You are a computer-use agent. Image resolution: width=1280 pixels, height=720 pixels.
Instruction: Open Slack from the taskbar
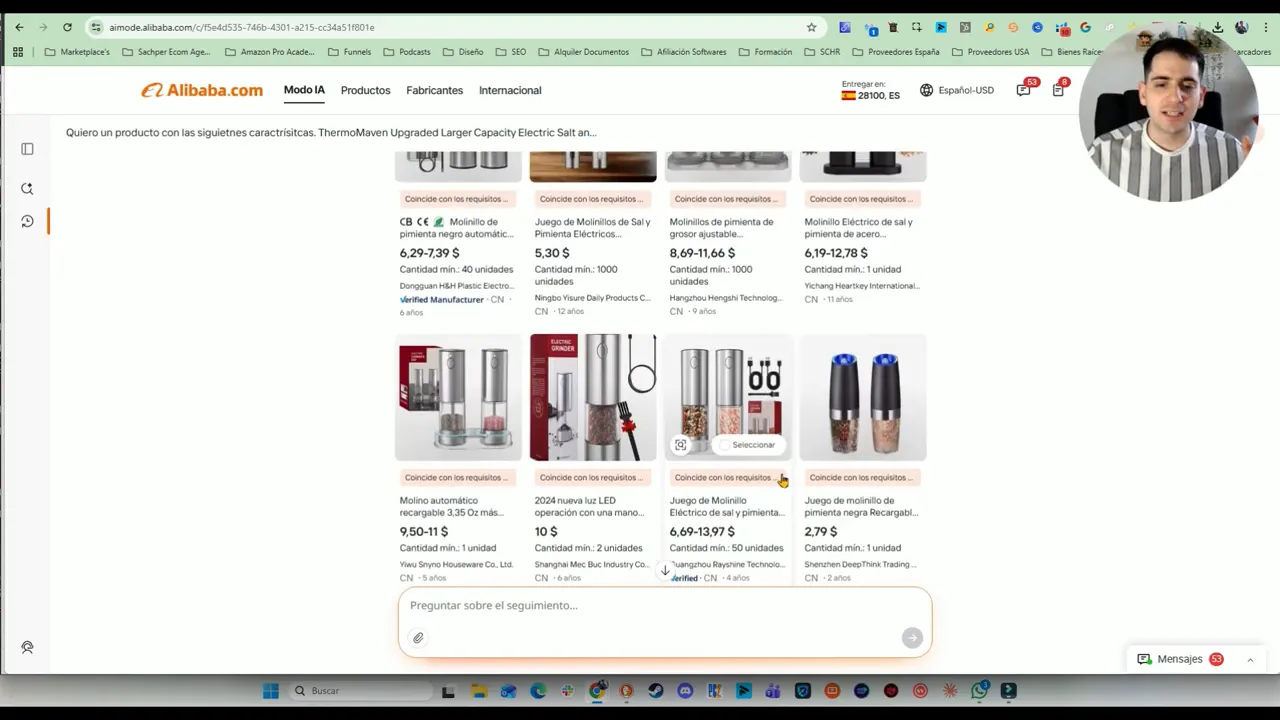pos(567,691)
